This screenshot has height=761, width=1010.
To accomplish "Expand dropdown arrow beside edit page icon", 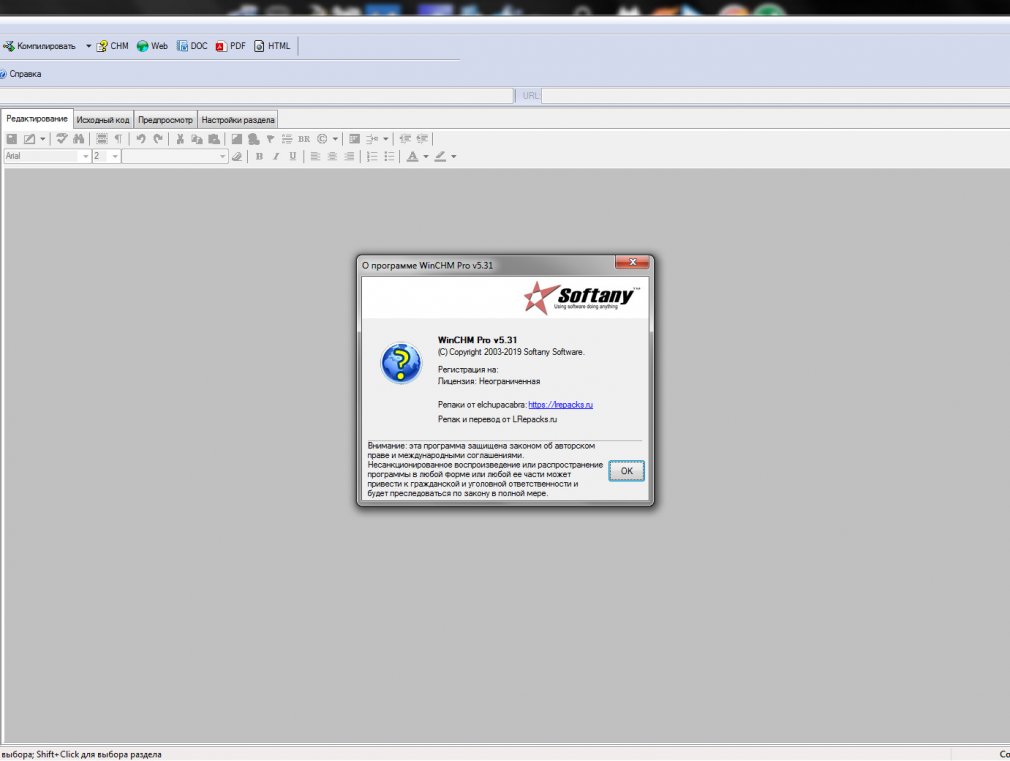I will (x=43, y=139).
